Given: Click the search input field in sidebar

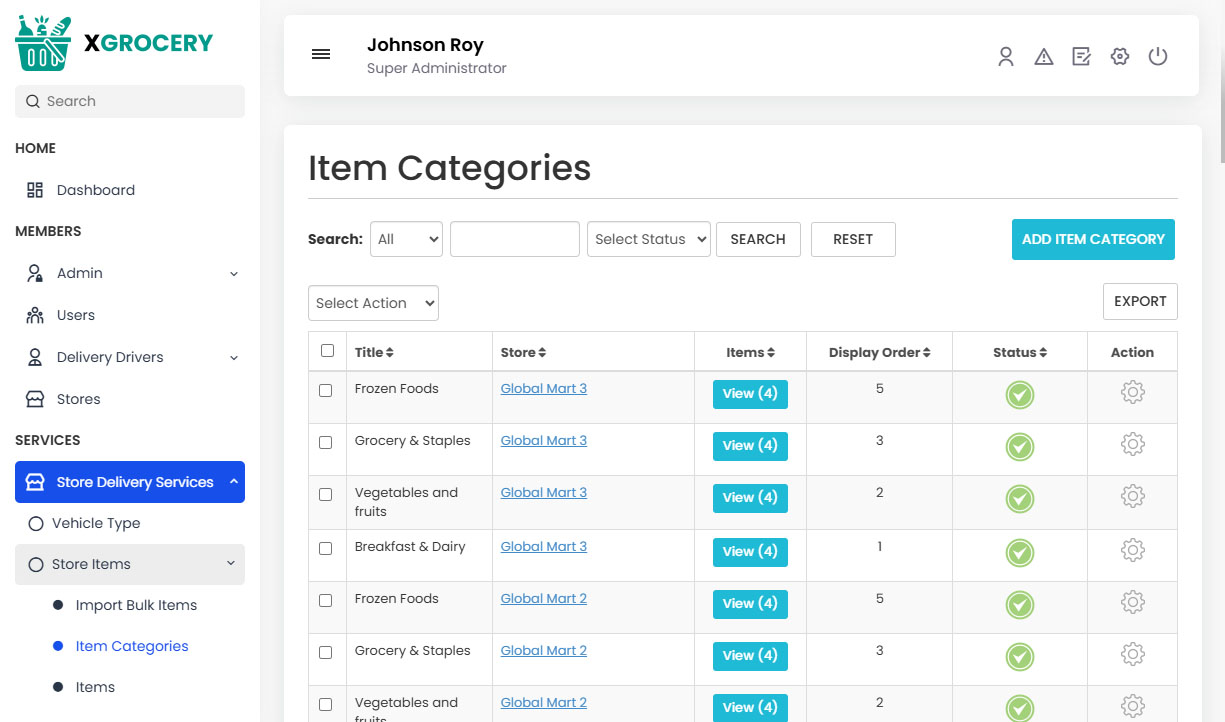Looking at the screenshot, I should point(129,101).
